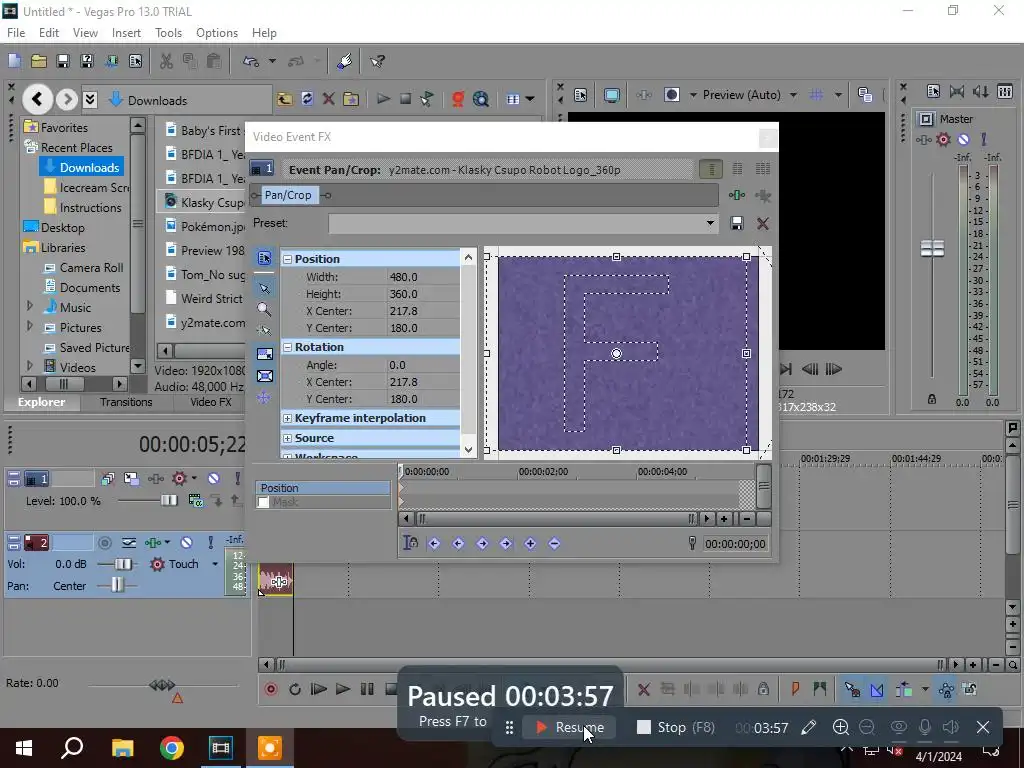
Task: Collapse the Position property group
Action: click(x=287, y=259)
